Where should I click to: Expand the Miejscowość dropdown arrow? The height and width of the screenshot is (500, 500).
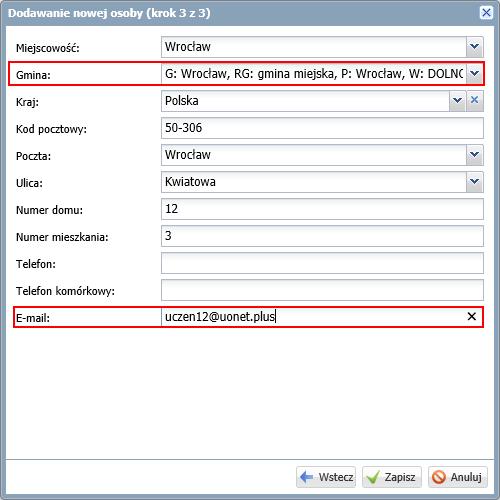[475, 47]
